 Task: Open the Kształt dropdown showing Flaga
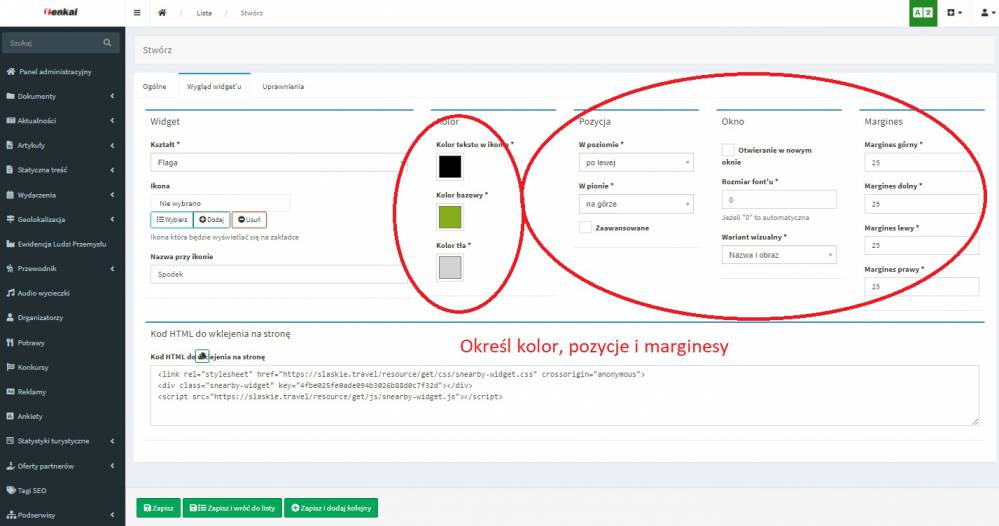tap(278, 161)
